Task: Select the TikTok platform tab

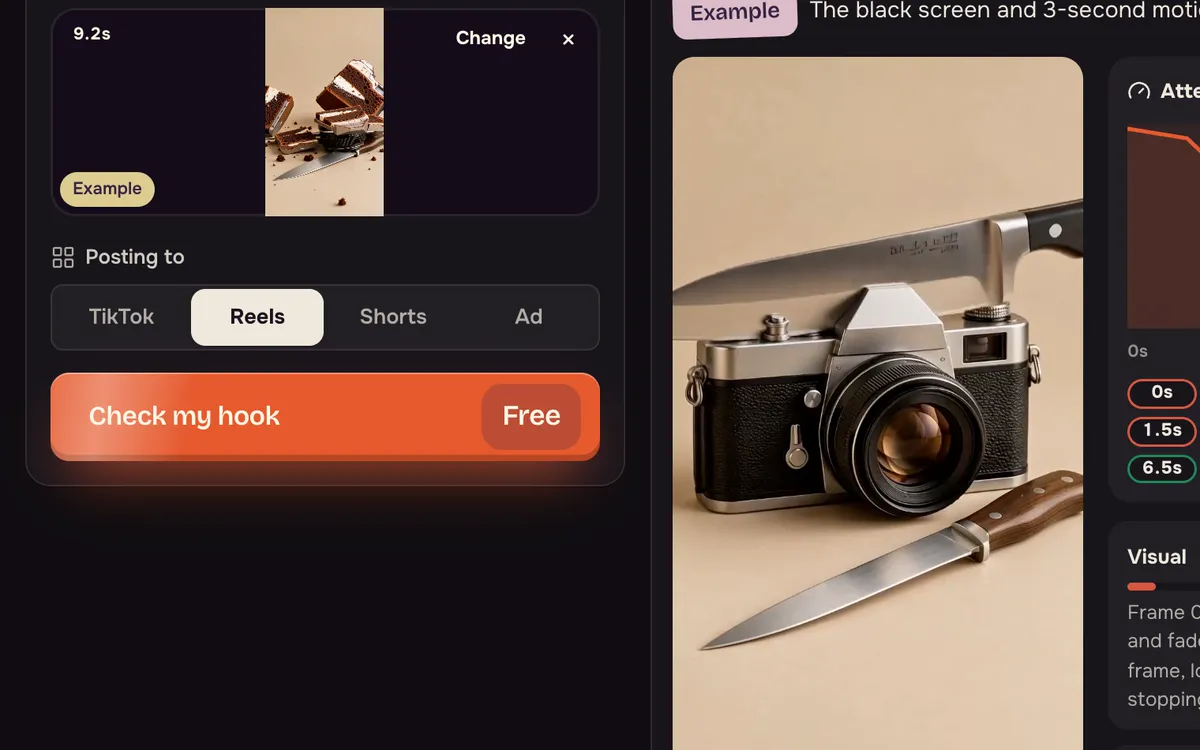Action: pos(122,317)
